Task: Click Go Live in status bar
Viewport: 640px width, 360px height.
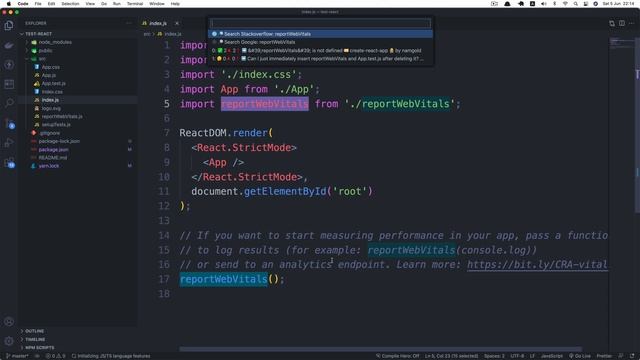Action: 580,356
